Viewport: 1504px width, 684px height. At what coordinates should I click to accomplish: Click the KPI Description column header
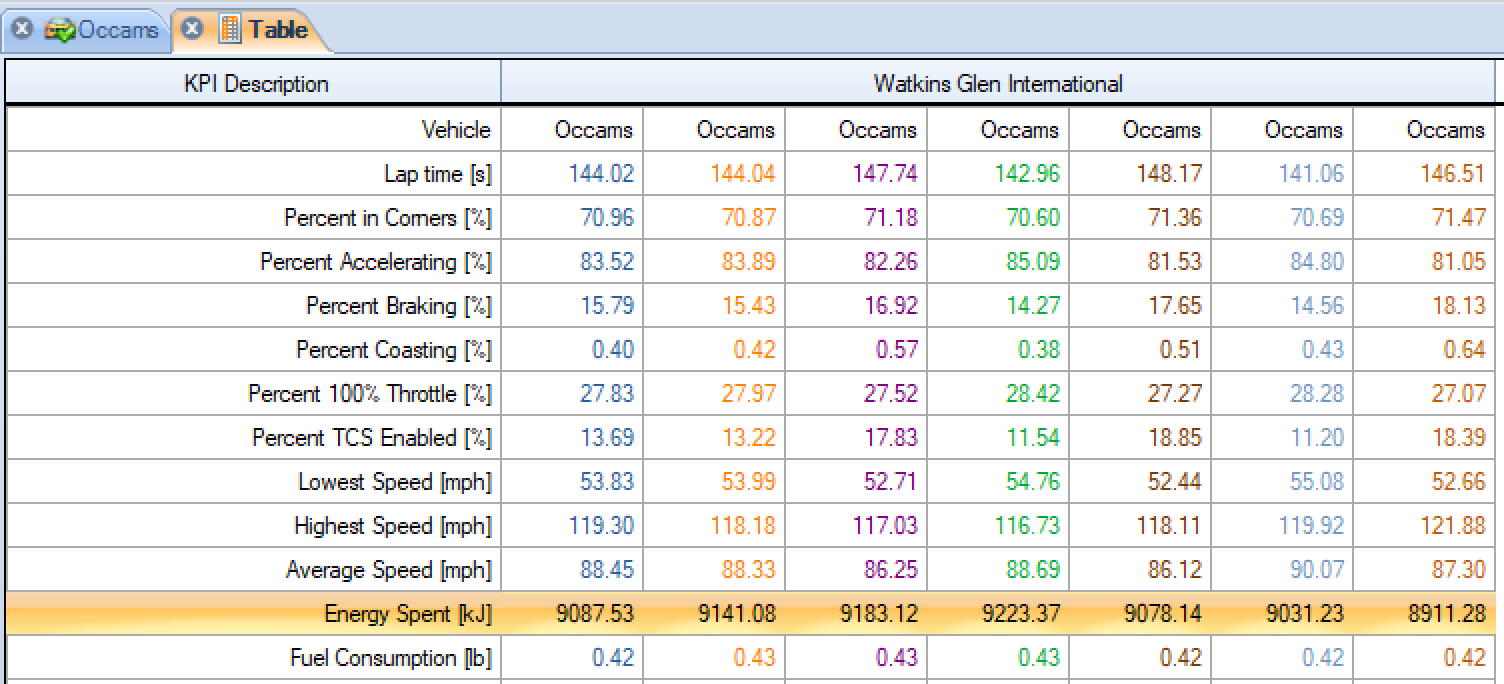point(256,84)
